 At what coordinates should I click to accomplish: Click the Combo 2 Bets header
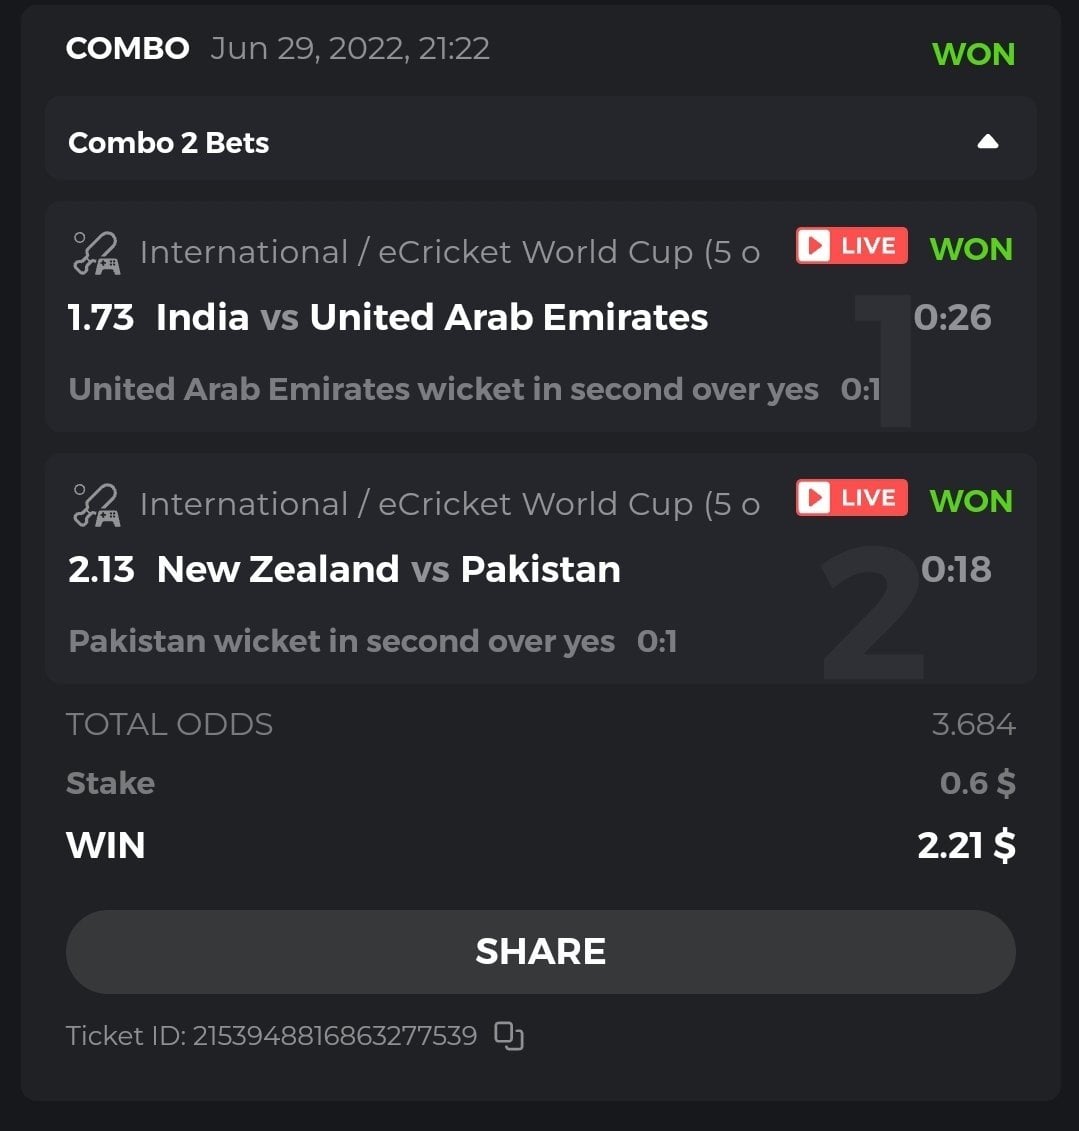coord(169,143)
